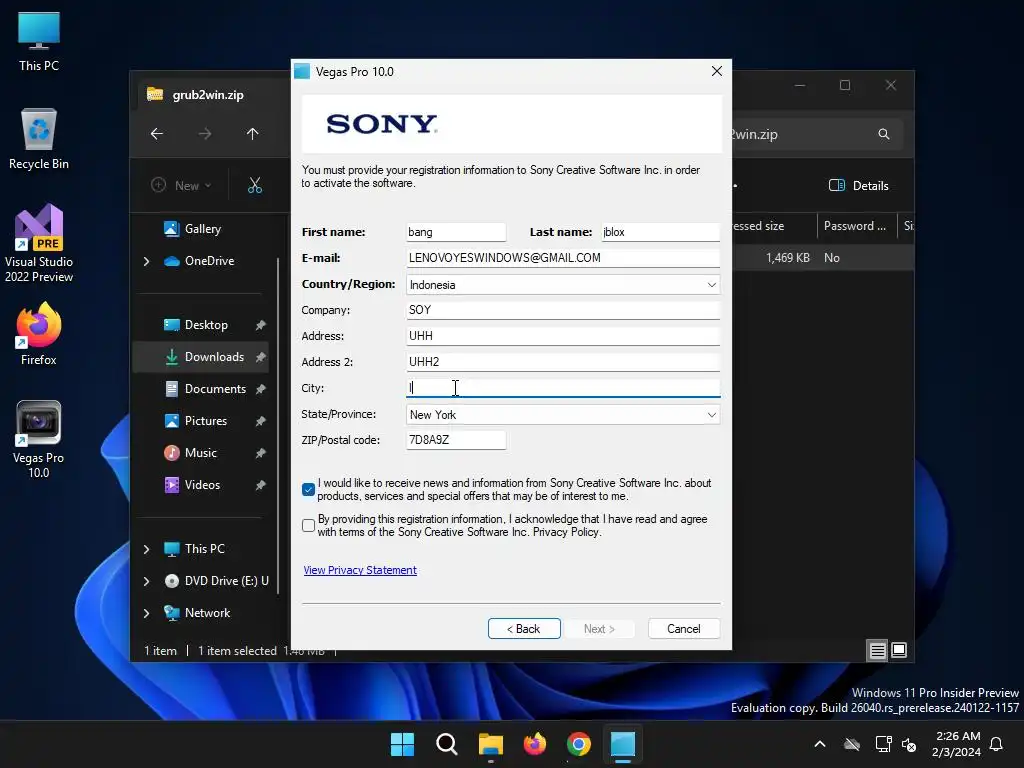Click the E-mail input field
The width and height of the screenshot is (1024, 768).
click(x=563, y=258)
